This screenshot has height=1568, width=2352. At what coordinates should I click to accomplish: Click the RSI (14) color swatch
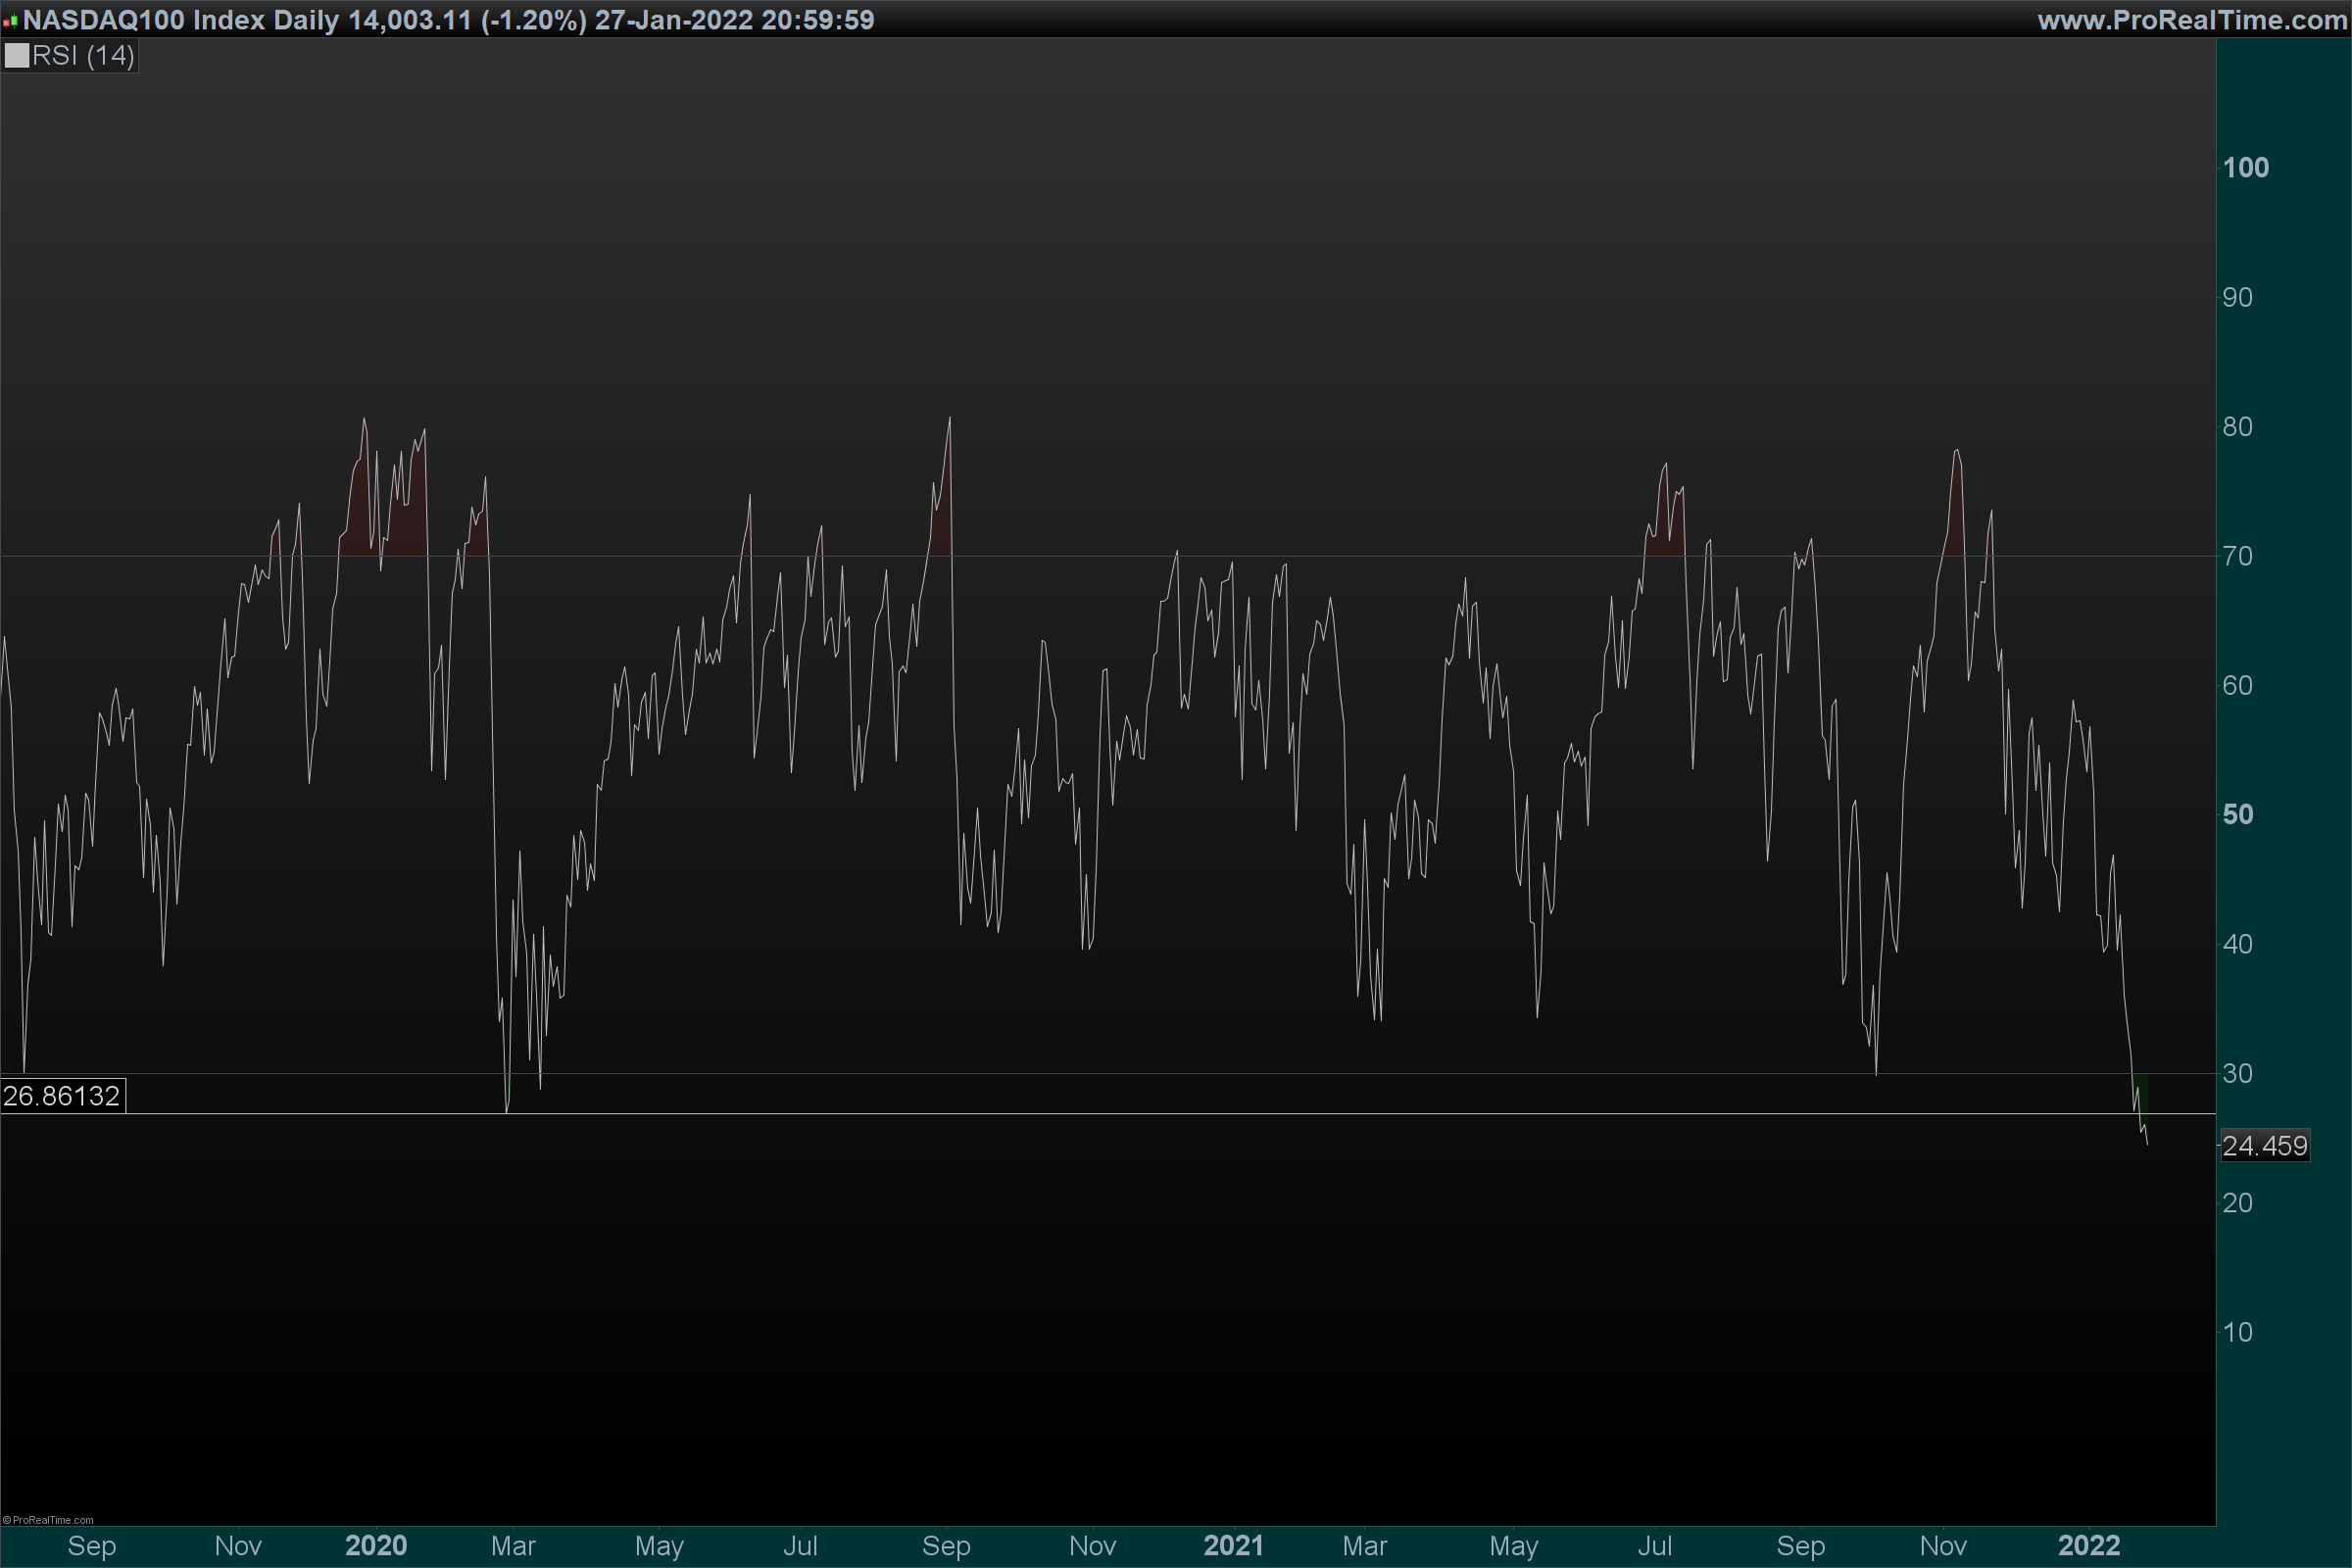coord(17,56)
